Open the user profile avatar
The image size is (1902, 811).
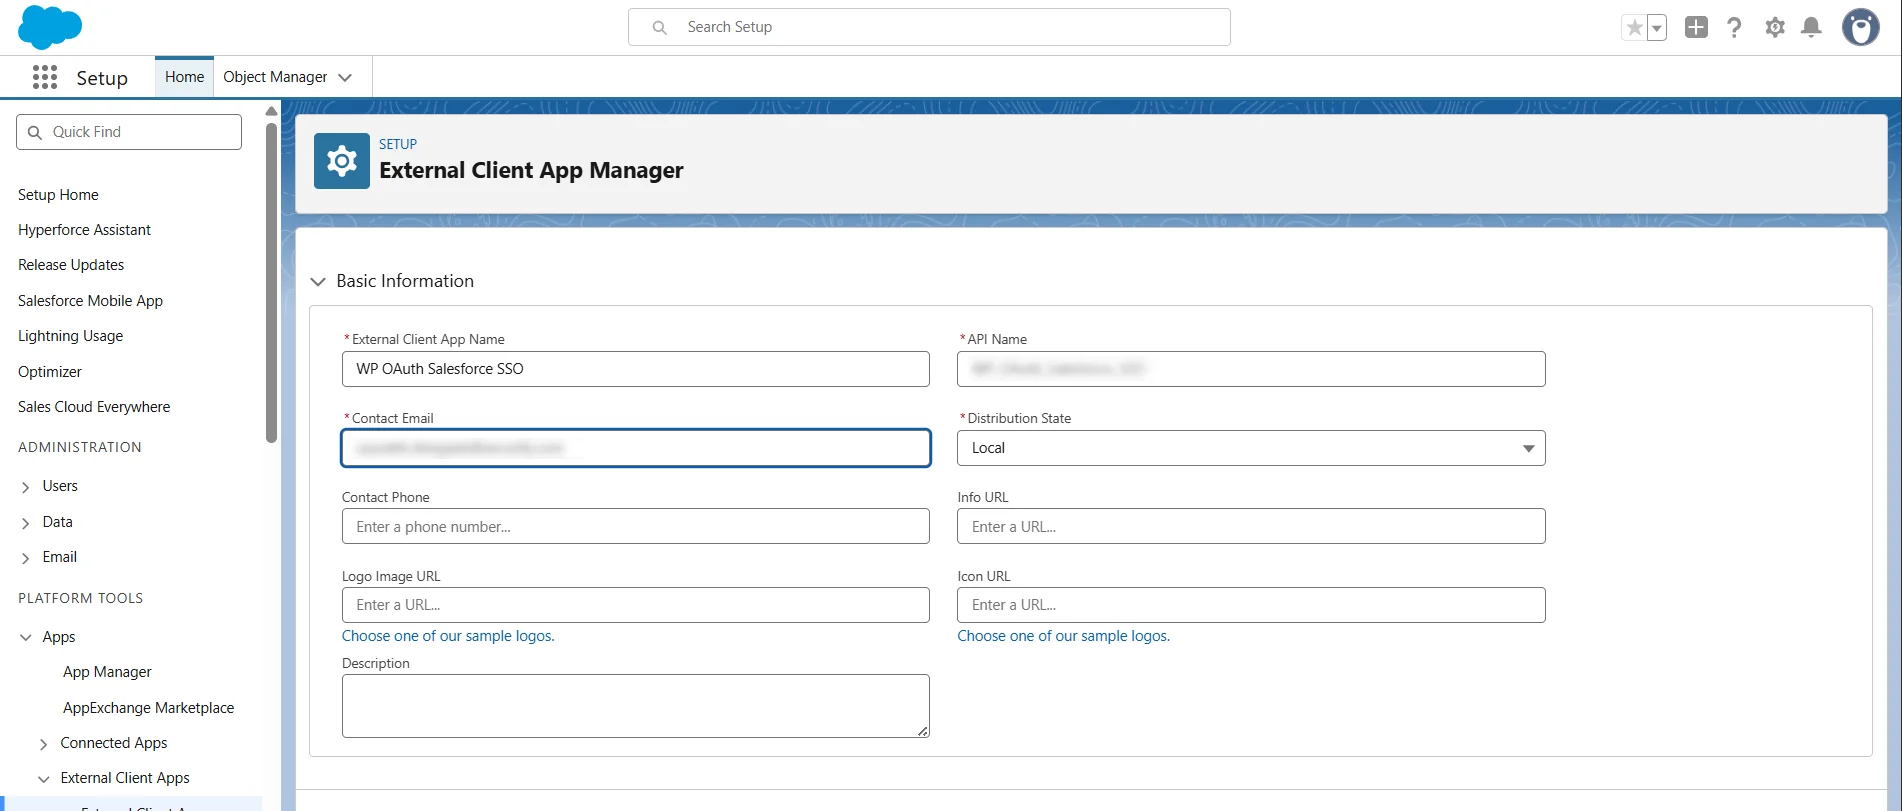1861,27
